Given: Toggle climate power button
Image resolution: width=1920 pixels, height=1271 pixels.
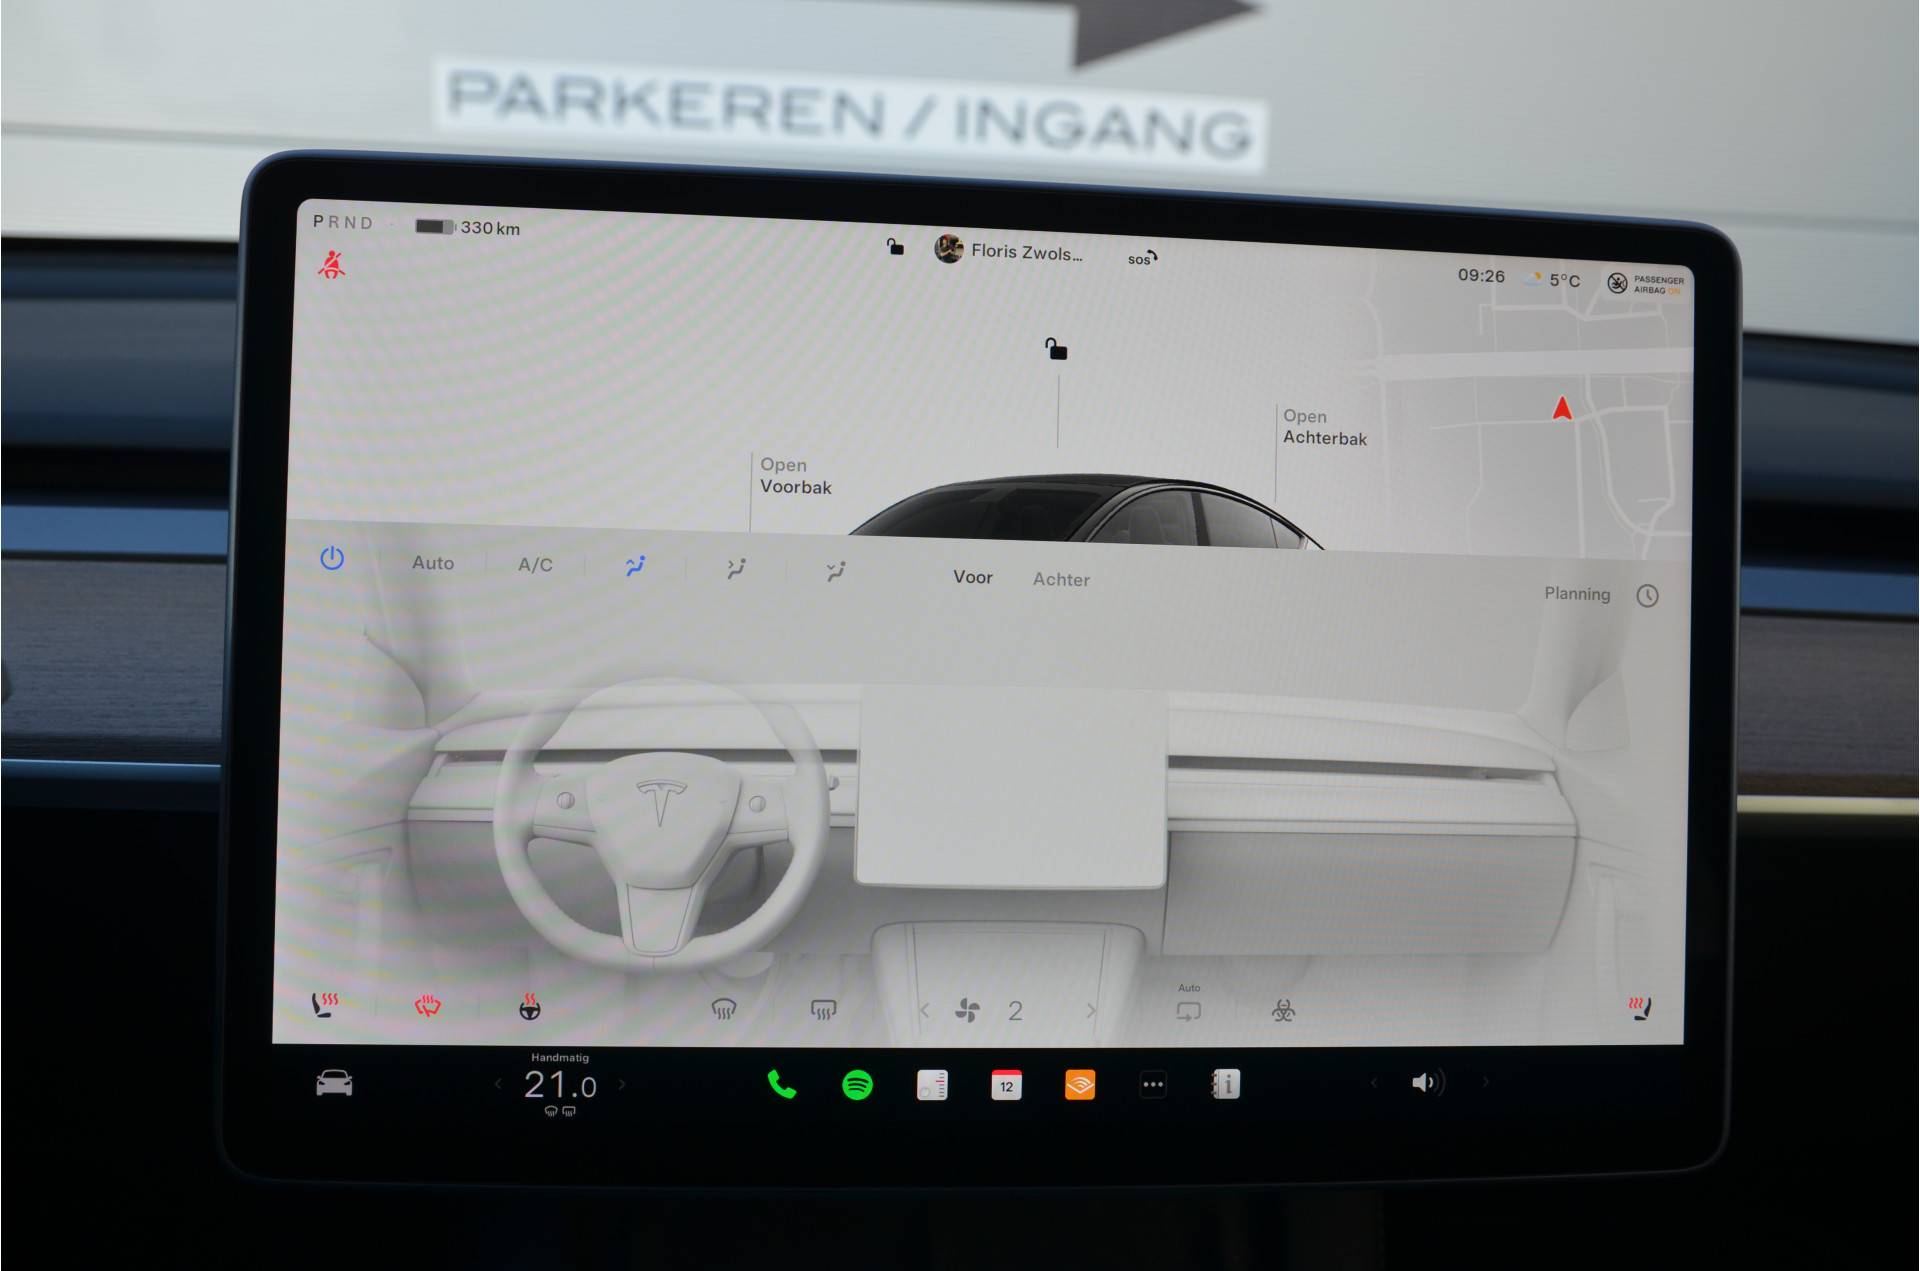Looking at the screenshot, I should point(332,559).
